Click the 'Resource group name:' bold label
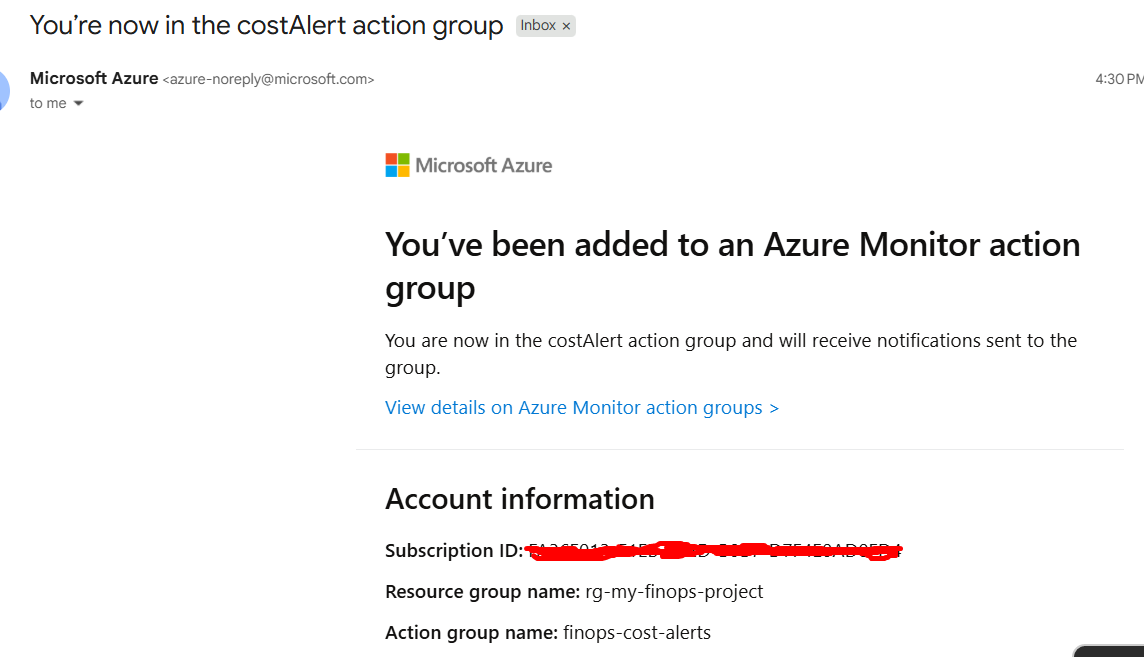Image resolution: width=1144 pixels, height=657 pixels. [x=482, y=592]
